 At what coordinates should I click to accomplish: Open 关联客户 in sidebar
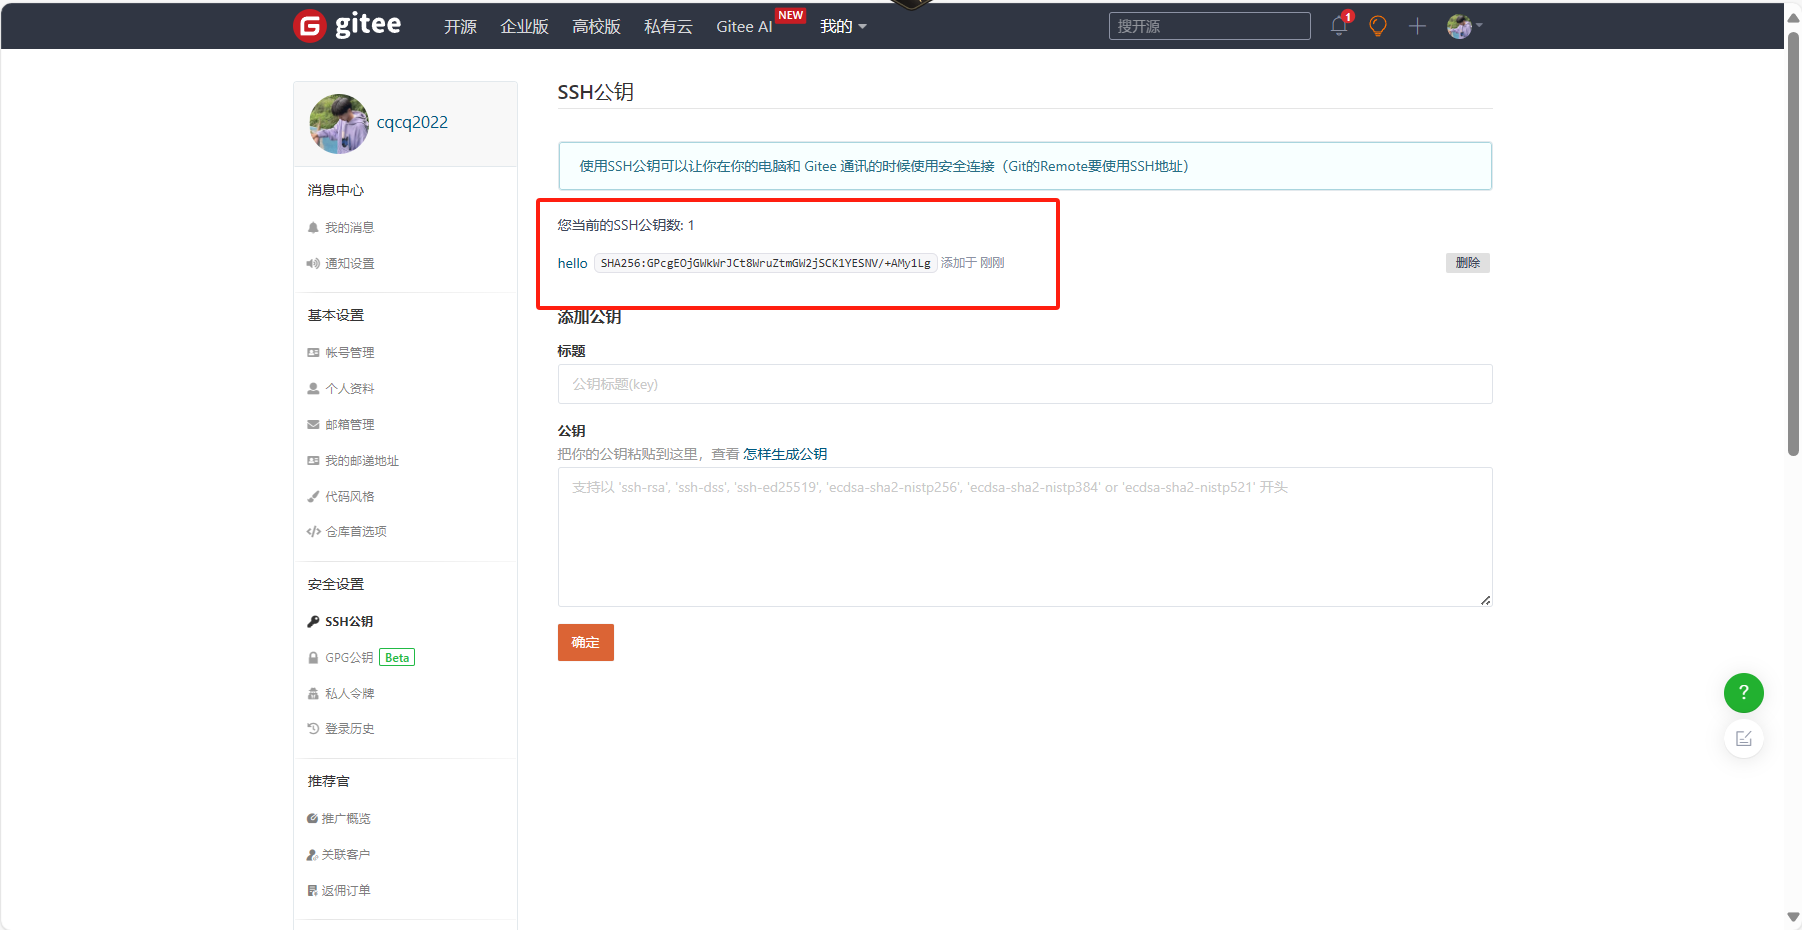(x=346, y=855)
